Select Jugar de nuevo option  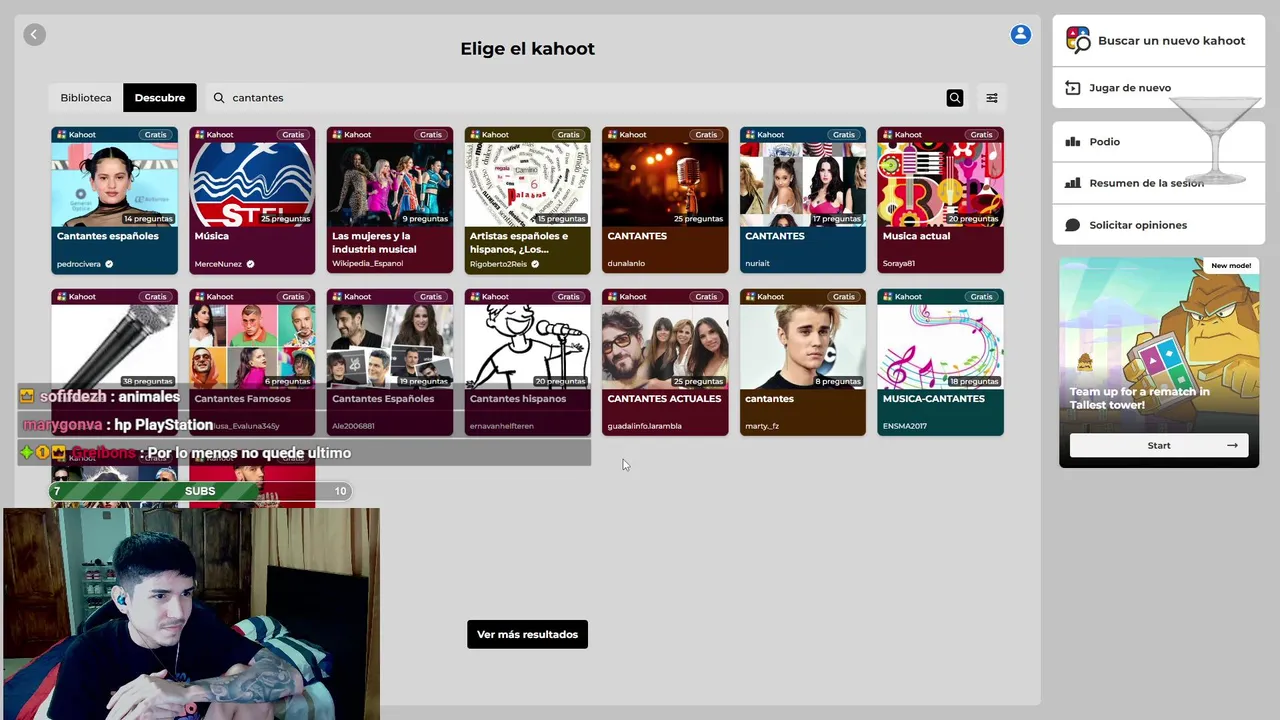(x=1158, y=88)
